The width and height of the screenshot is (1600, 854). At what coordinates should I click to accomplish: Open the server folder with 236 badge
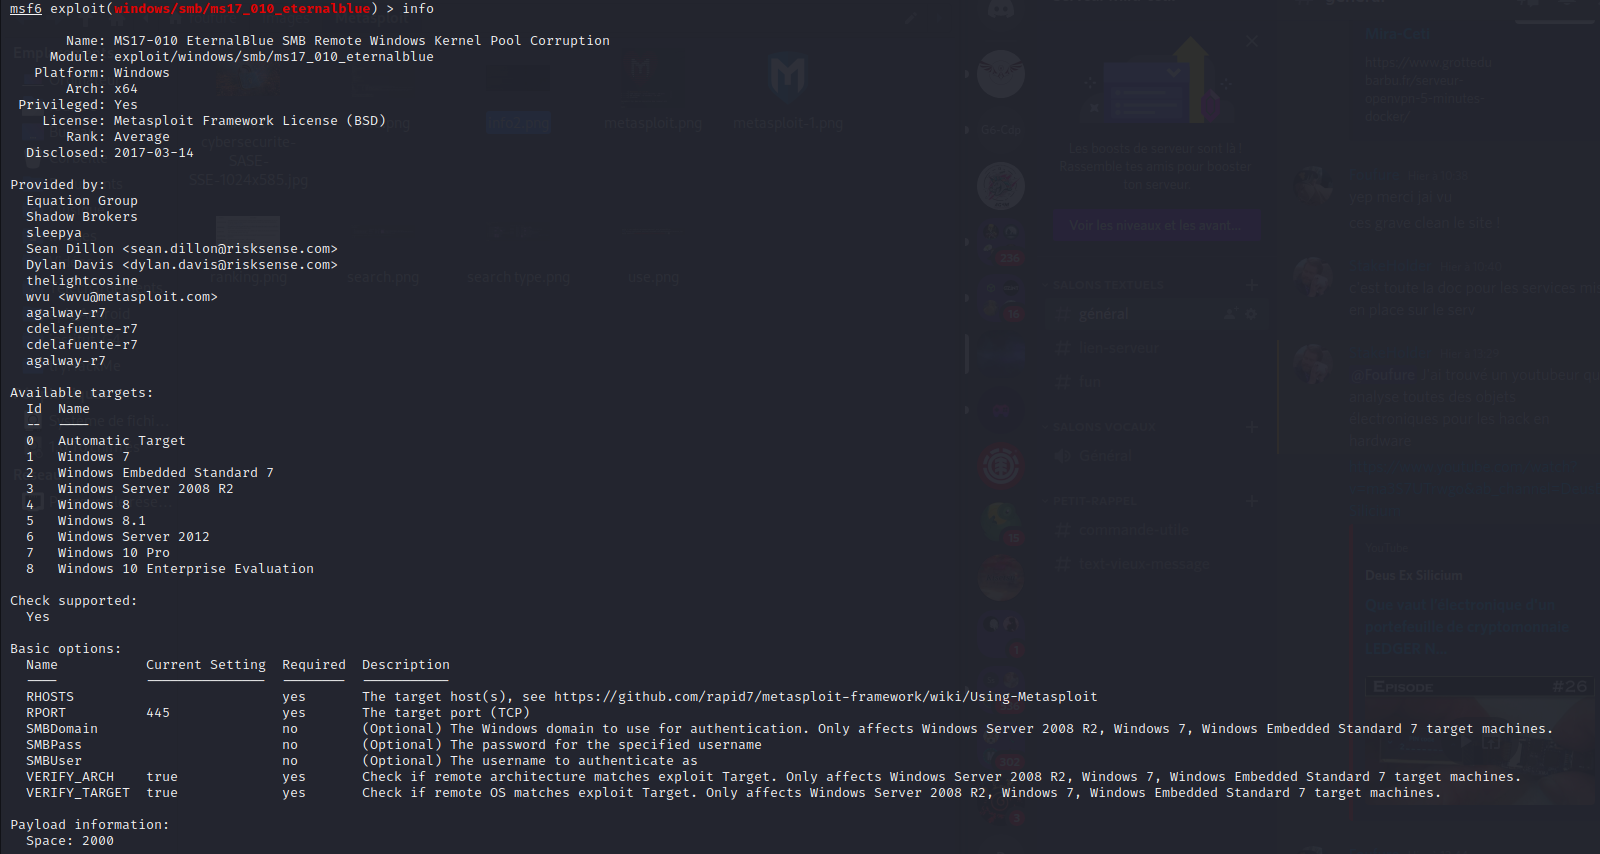1001,243
